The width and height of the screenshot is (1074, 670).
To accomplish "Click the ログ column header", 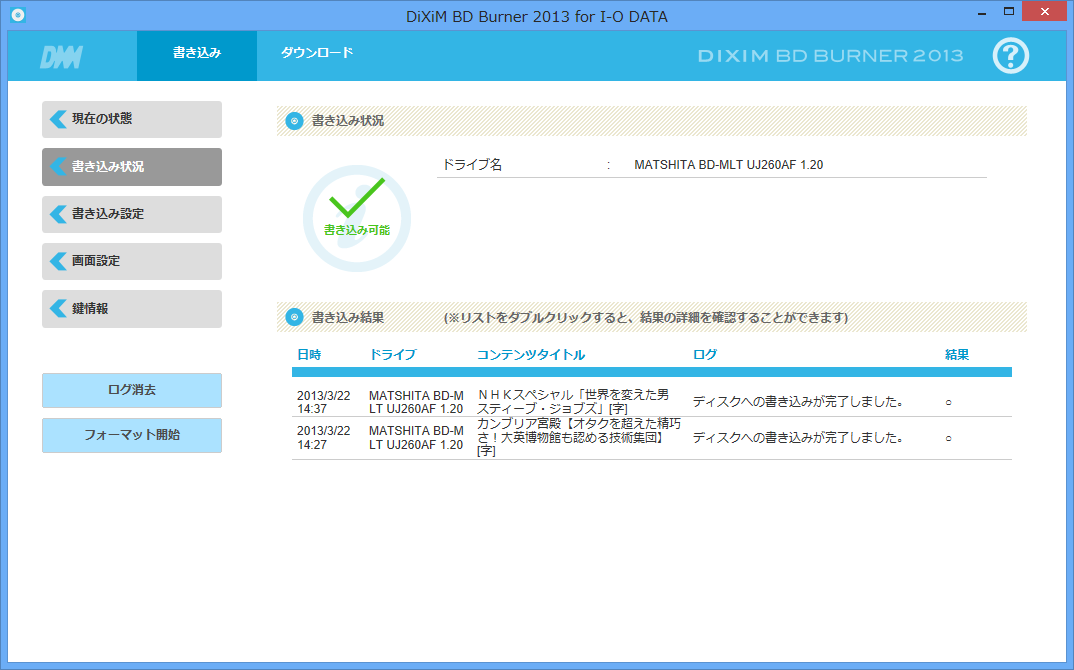I will point(705,355).
